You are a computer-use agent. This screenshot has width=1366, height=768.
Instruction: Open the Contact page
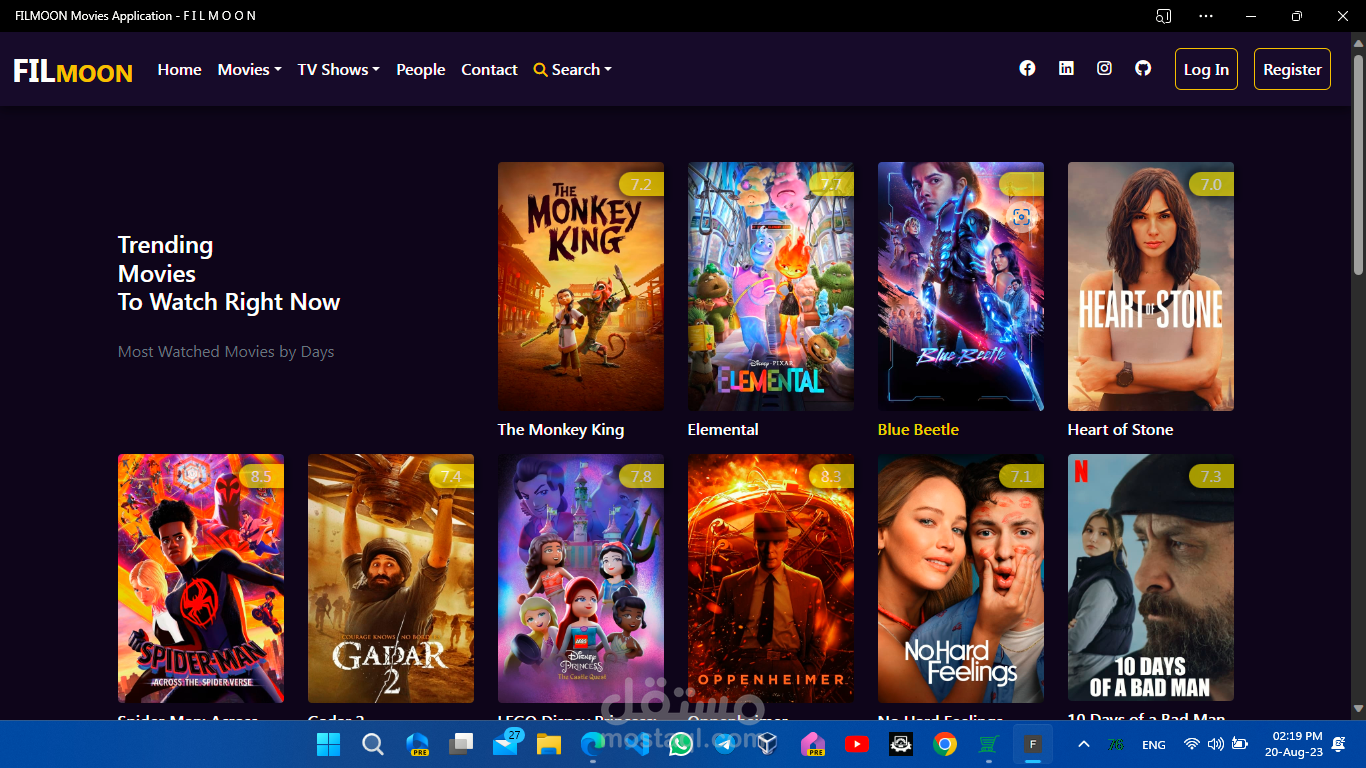pyautogui.click(x=489, y=69)
